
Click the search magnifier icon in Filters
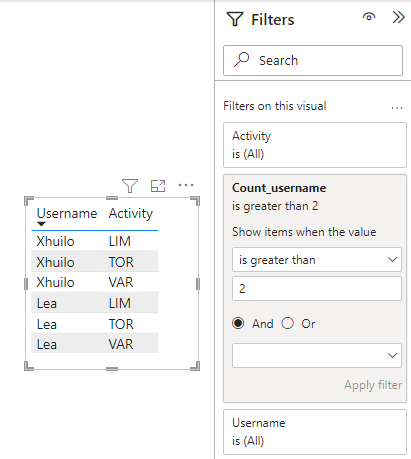tap(241, 60)
